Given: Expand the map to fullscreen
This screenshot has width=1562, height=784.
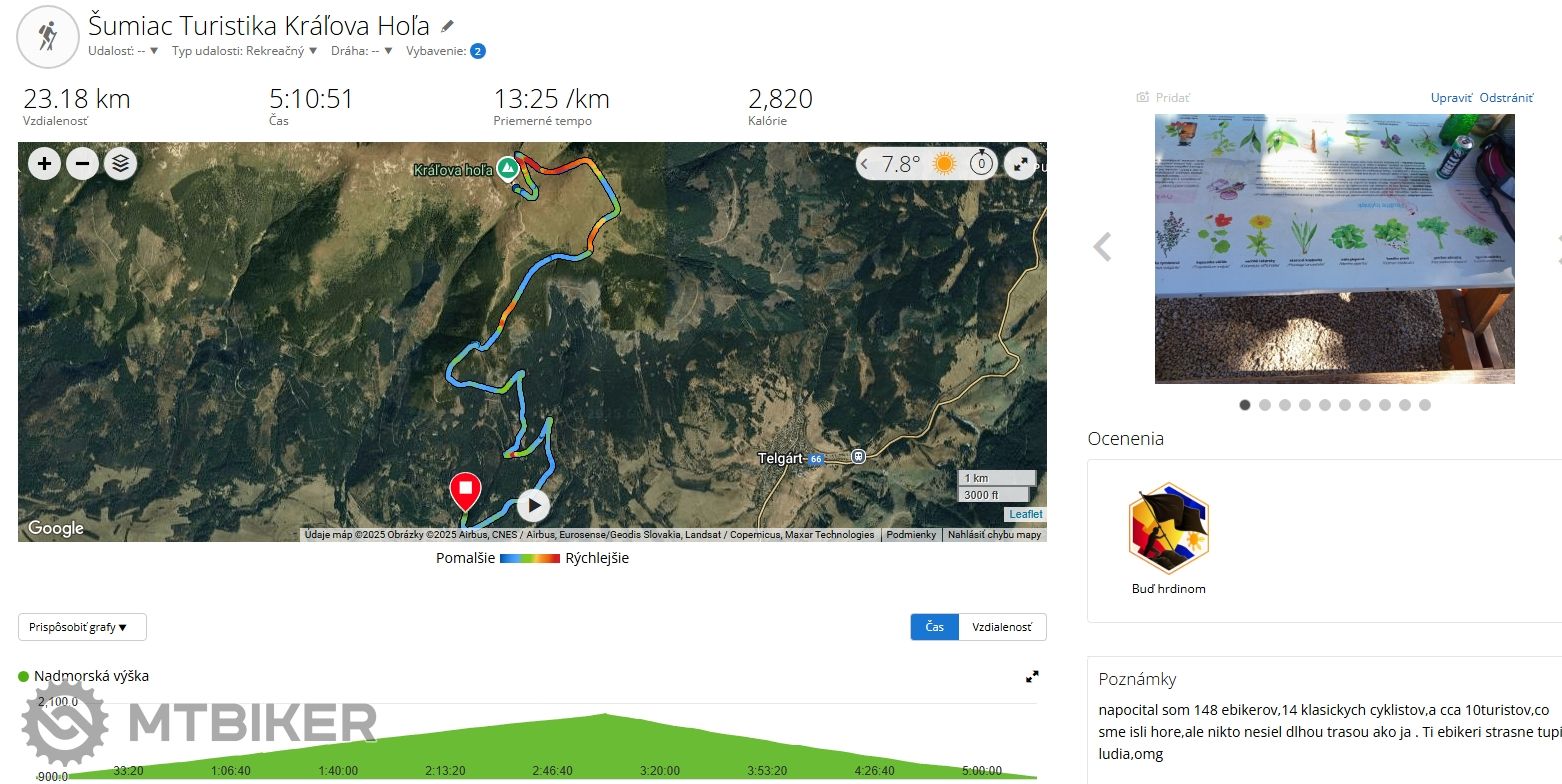Looking at the screenshot, I should tap(1020, 164).
